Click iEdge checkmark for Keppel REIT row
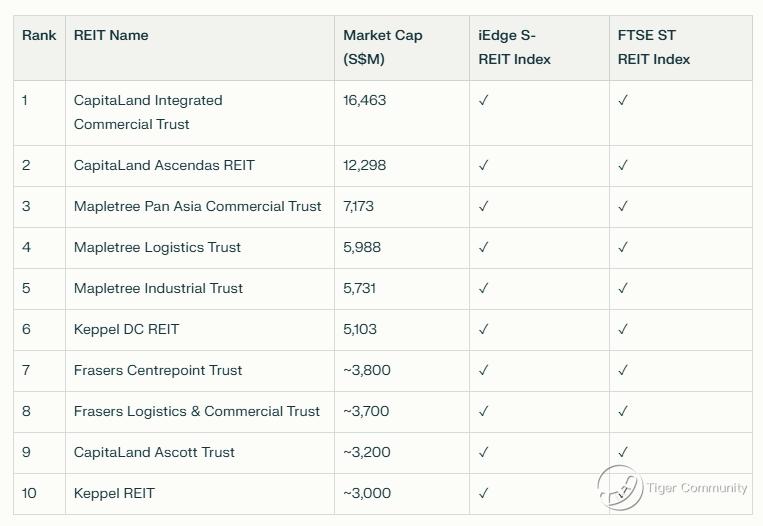Image resolution: width=763 pixels, height=526 pixels. tap(484, 494)
